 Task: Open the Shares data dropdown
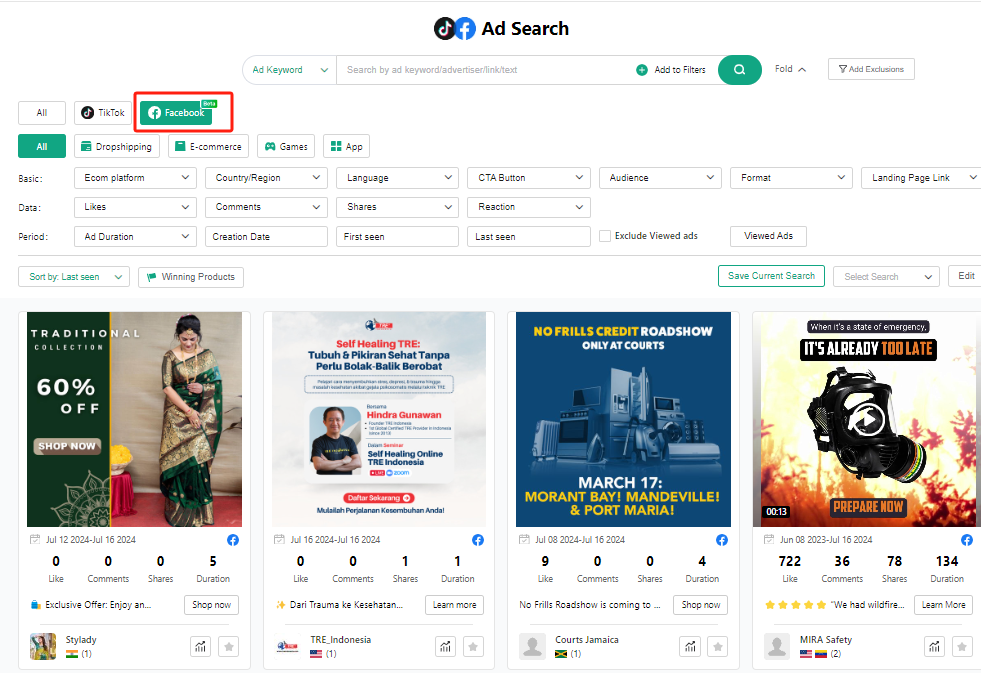(397, 207)
